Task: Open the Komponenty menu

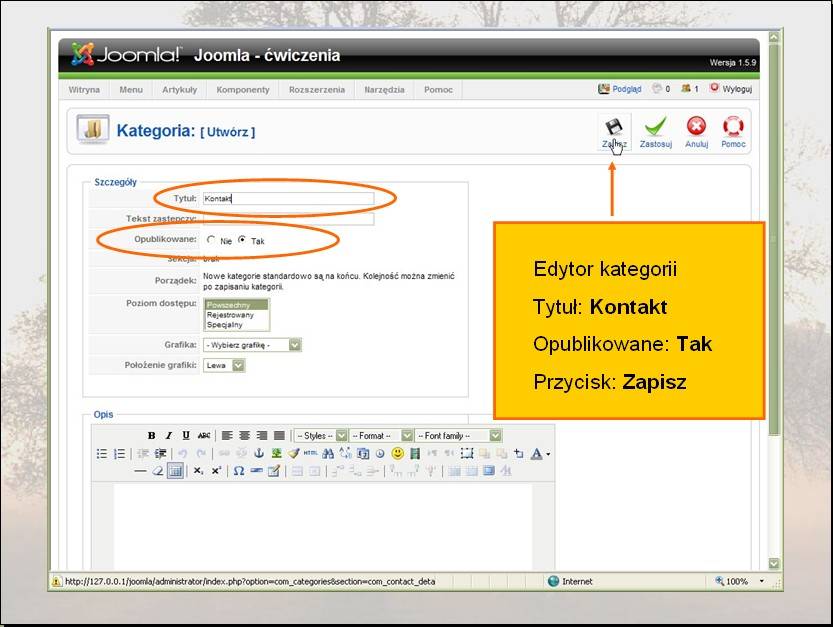Action: pyautogui.click(x=243, y=90)
